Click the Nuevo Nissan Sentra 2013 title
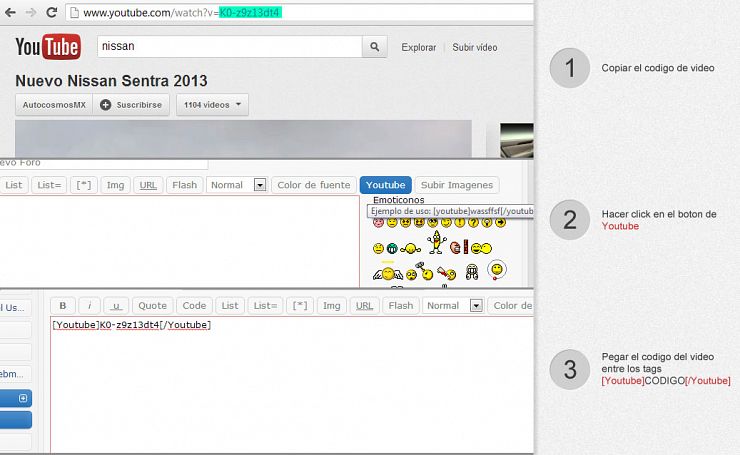The height and width of the screenshot is (455, 740). coord(111,81)
